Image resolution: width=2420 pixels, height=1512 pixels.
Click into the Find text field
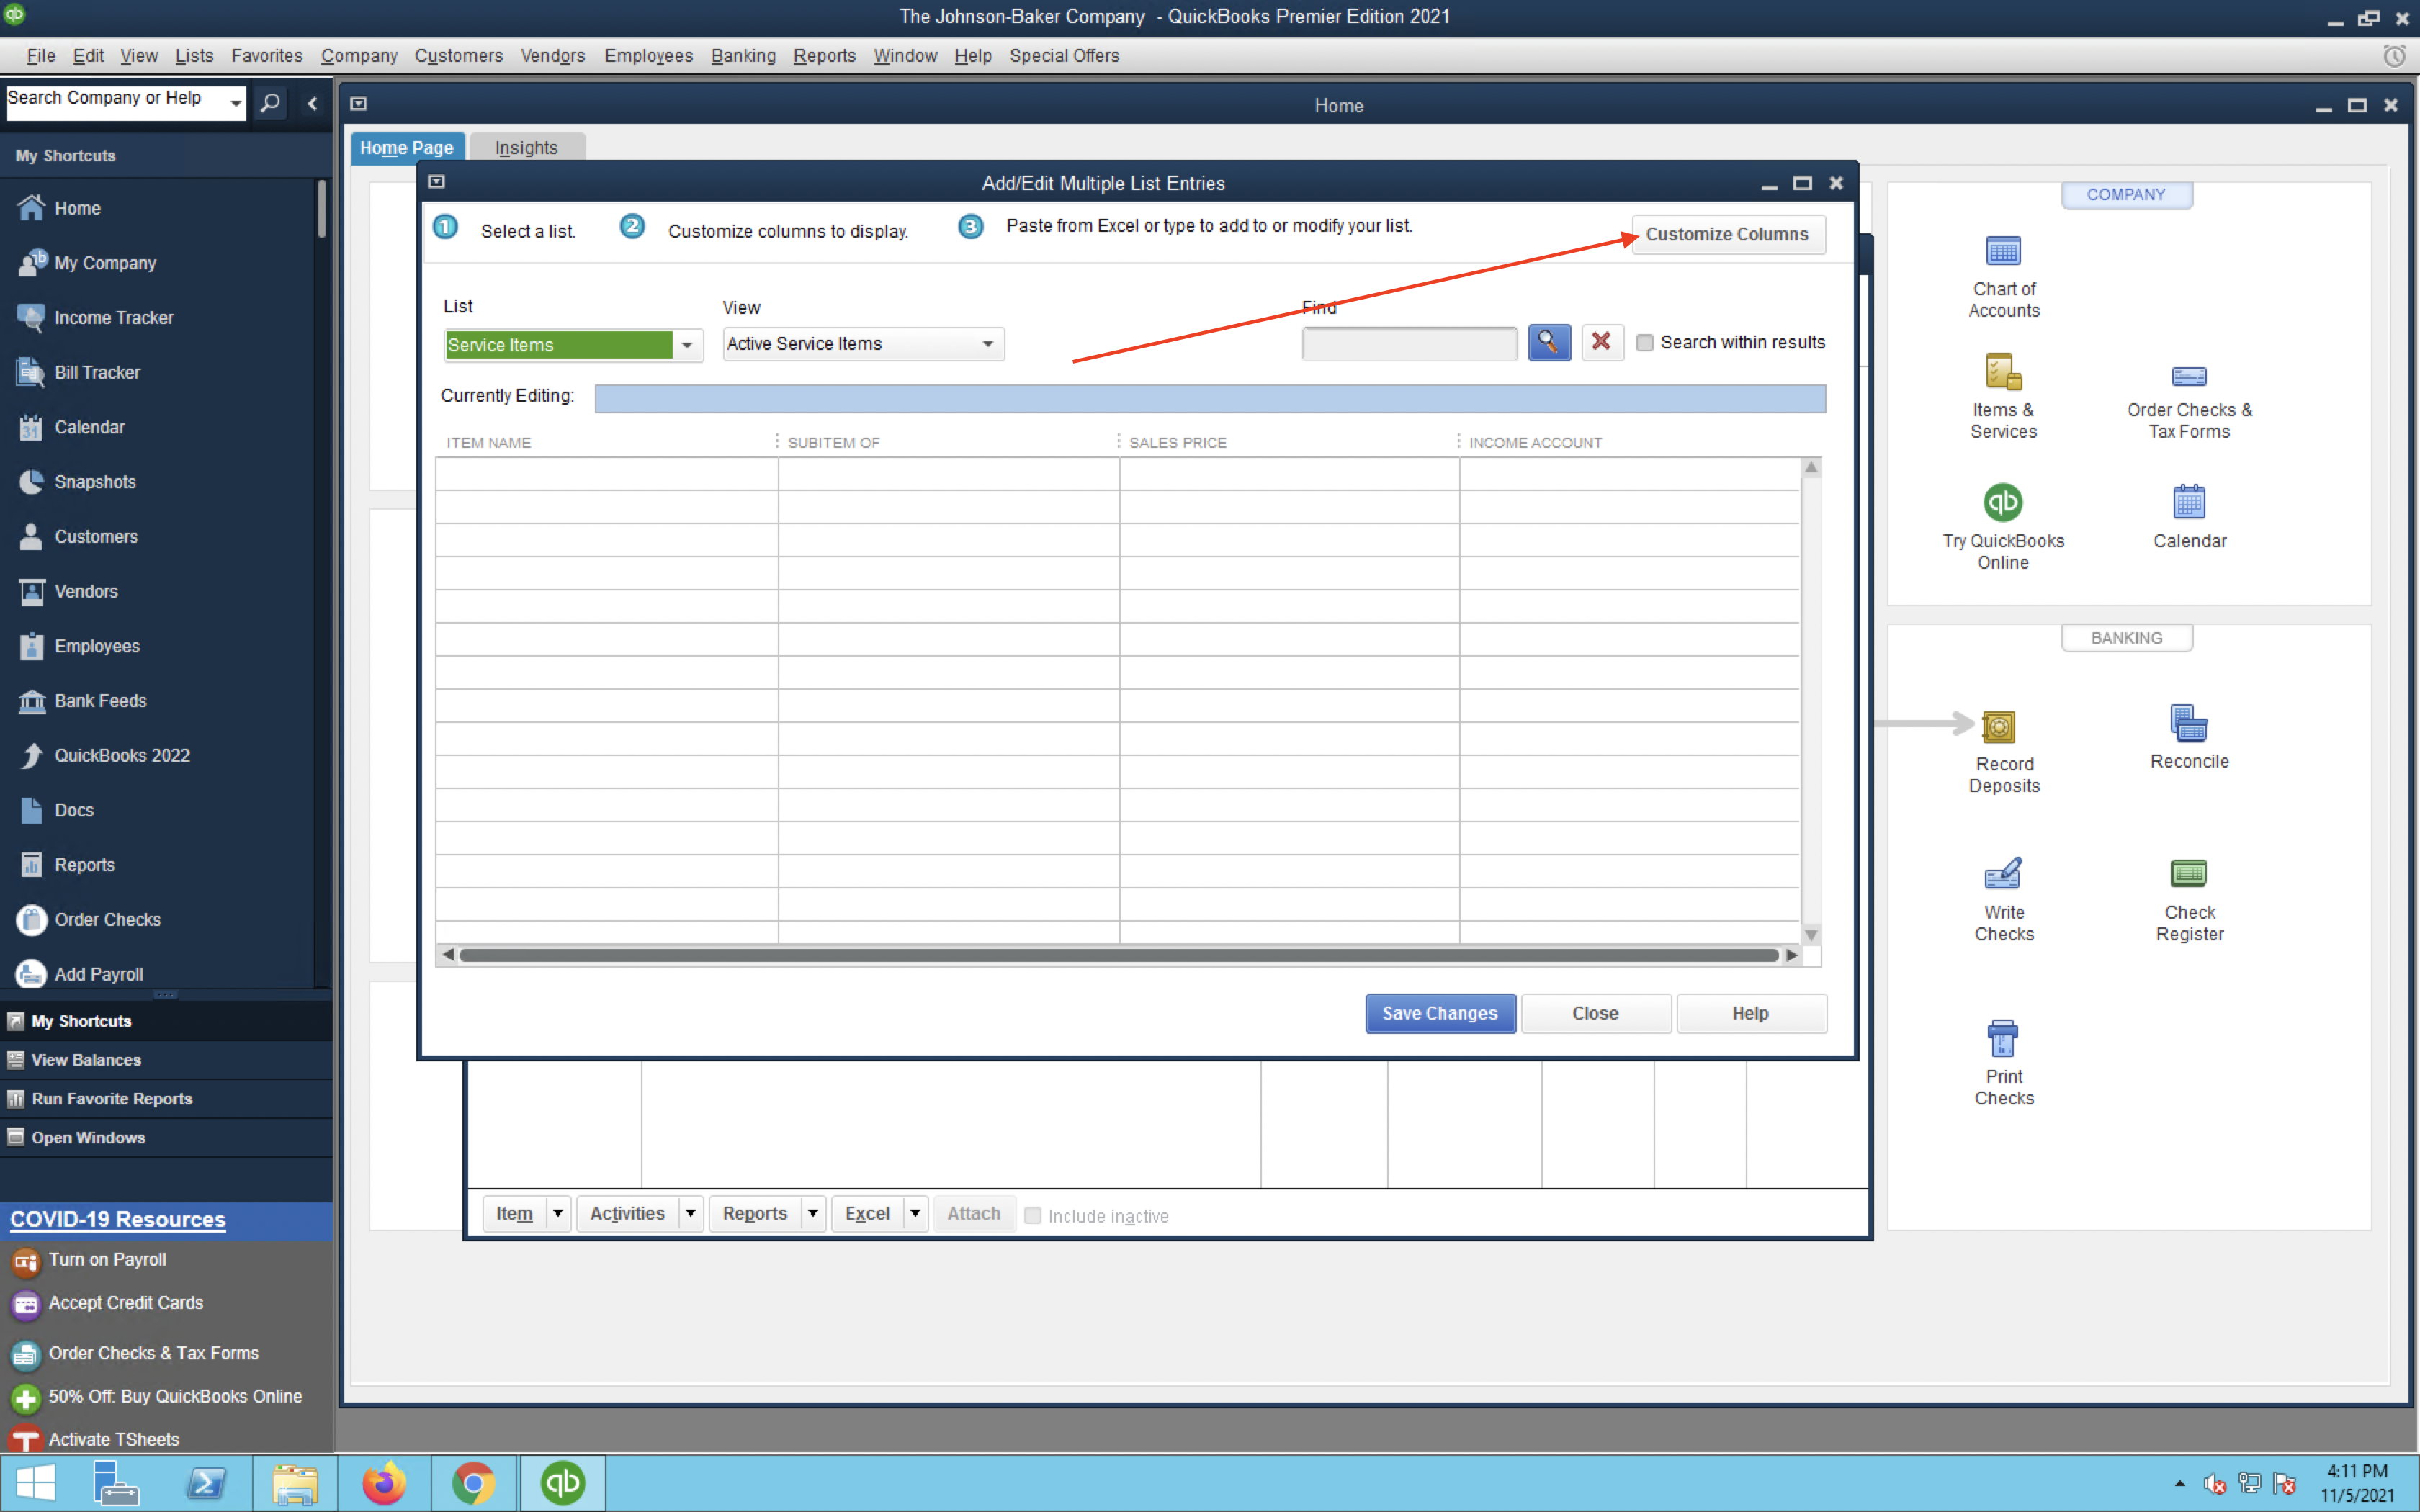pos(1409,343)
